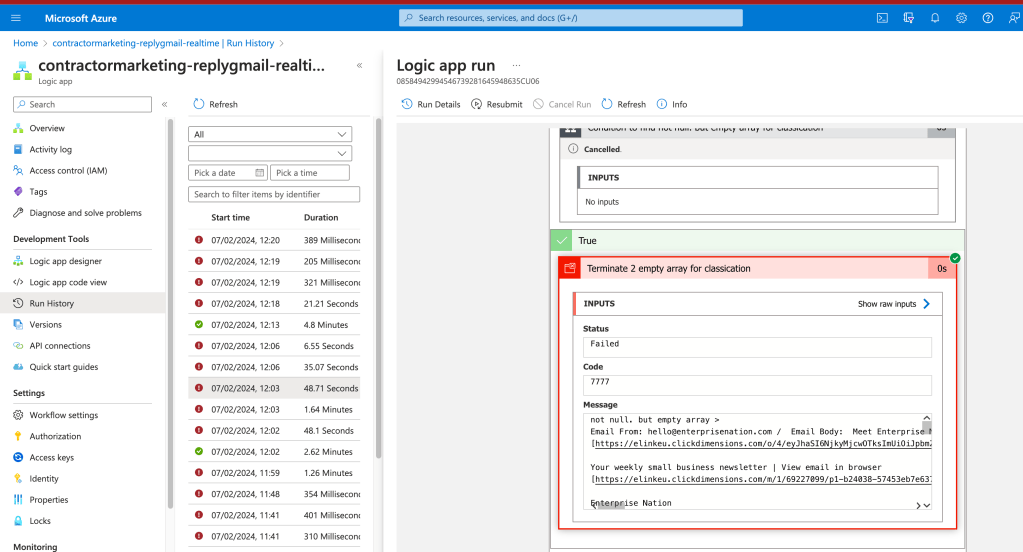Select the 12:18 run lasting 21.21 seconds
This screenshot has width=1023, height=552.
(x=274, y=303)
